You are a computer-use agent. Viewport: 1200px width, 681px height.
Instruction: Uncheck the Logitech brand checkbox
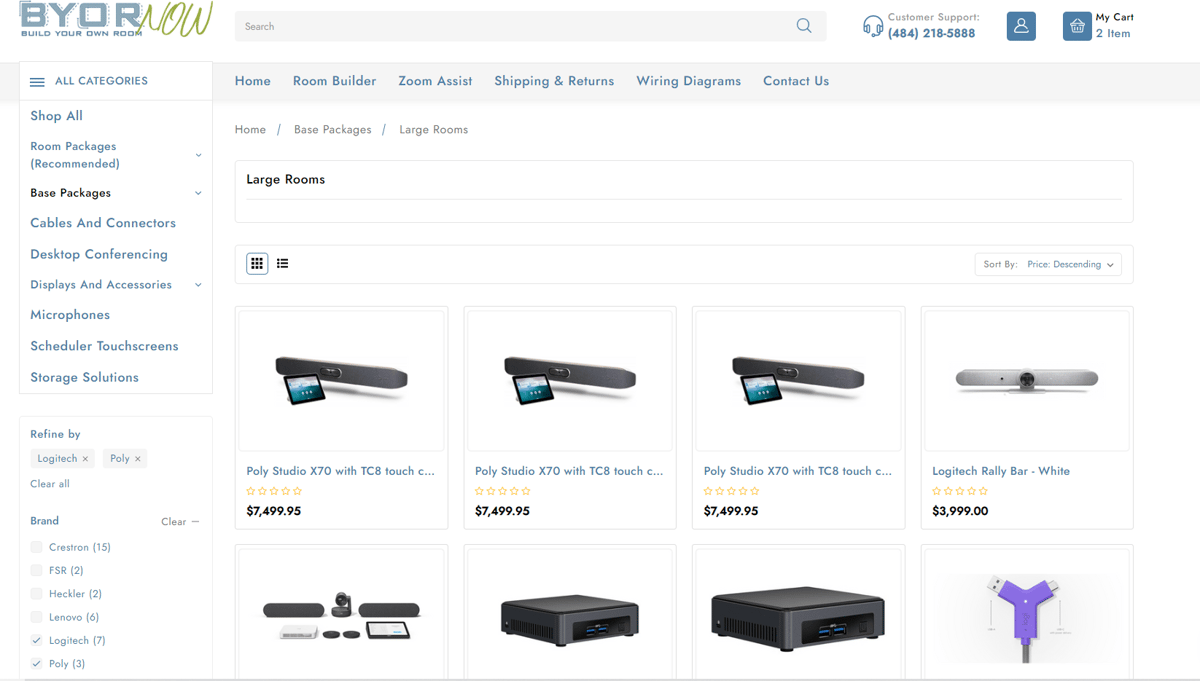pos(37,640)
